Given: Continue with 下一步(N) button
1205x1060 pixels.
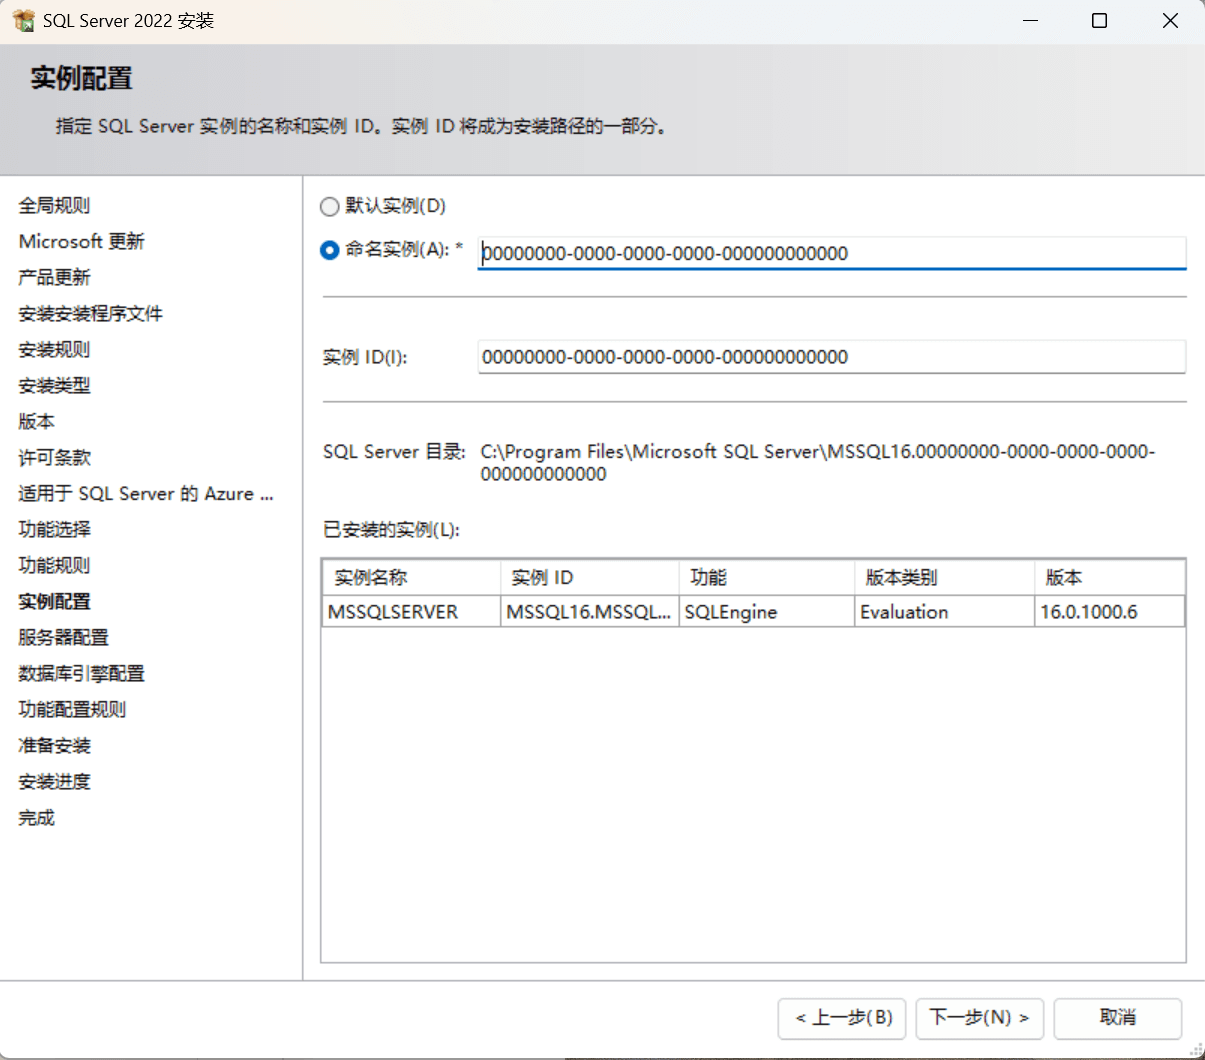Looking at the screenshot, I should (980, 1018).
